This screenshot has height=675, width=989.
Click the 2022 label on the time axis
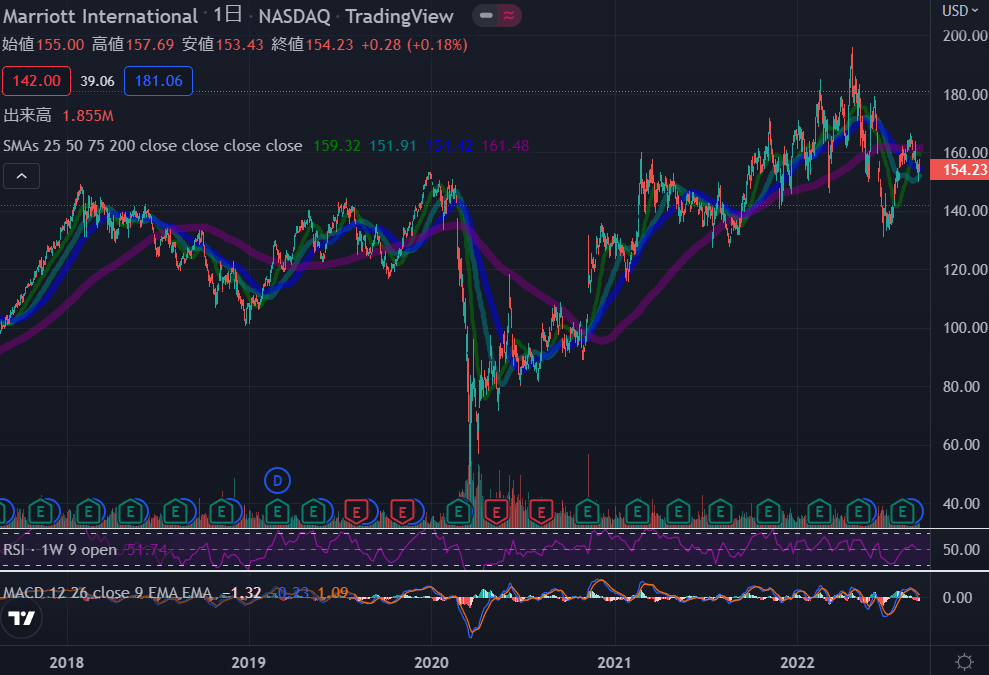(x=797, y=662)
